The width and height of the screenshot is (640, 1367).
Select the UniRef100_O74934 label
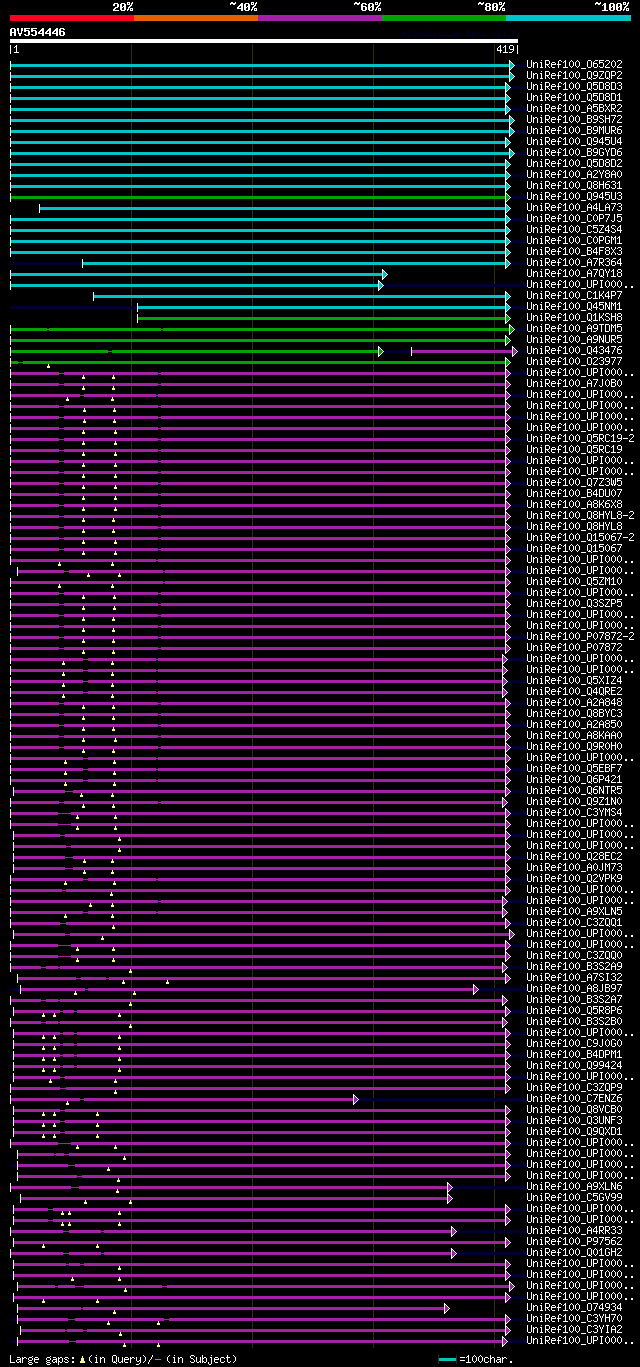point(574,1307)
